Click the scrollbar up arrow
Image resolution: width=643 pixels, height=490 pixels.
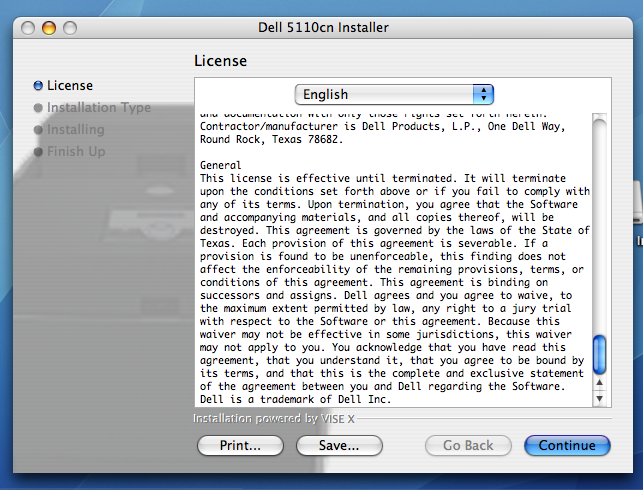tap(600, 383)
